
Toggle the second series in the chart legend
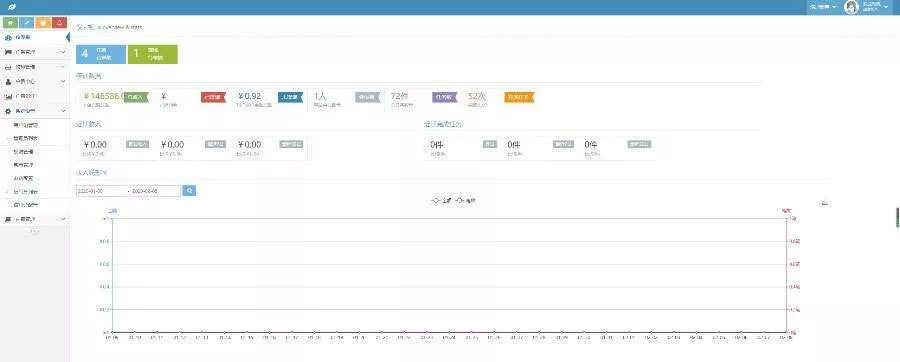click(465, 201)
